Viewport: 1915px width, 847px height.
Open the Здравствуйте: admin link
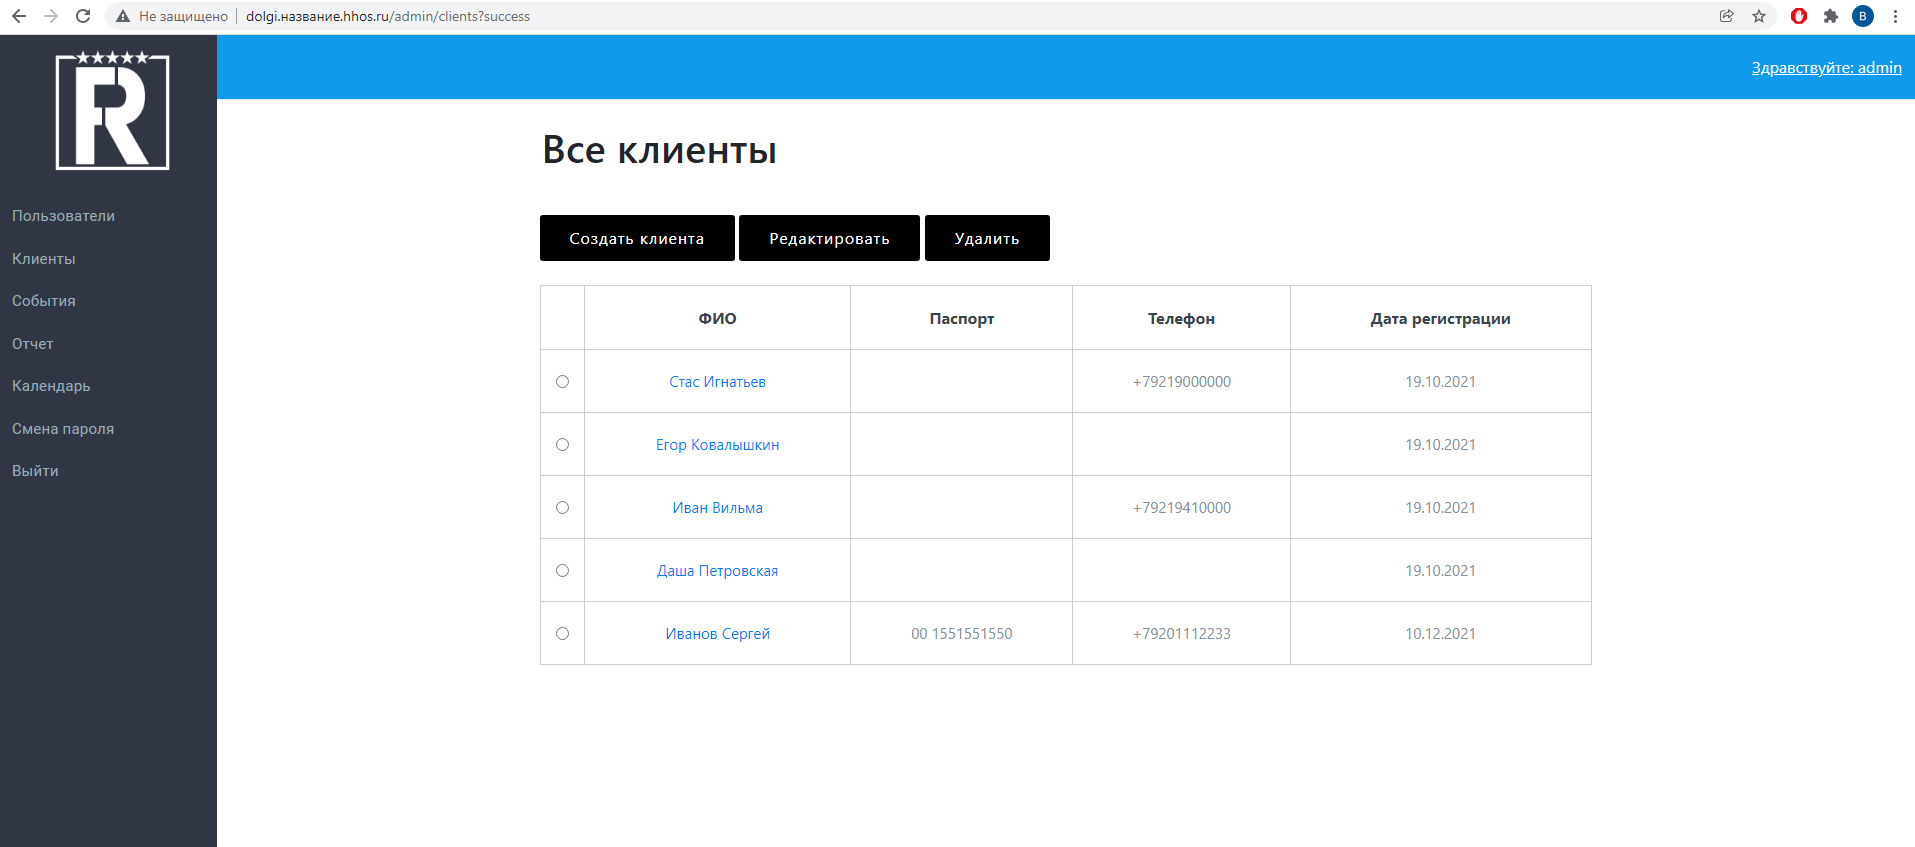click(x=1826, y=68)
